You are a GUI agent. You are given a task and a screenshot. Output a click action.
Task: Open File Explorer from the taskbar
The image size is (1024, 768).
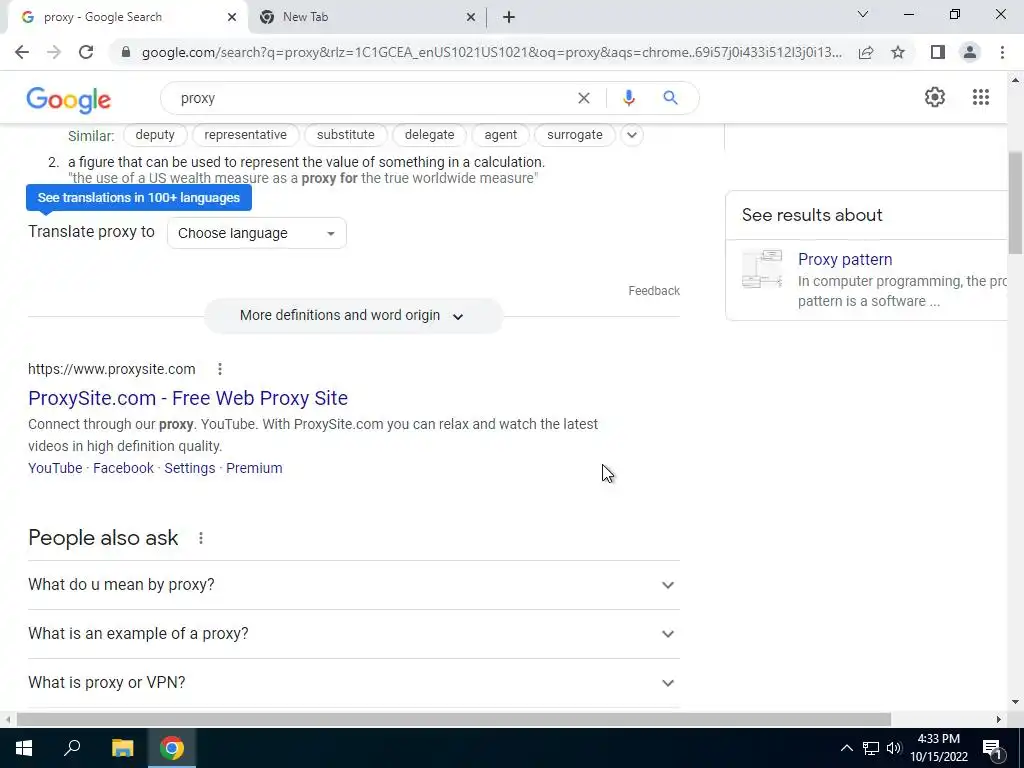point(122,748)
